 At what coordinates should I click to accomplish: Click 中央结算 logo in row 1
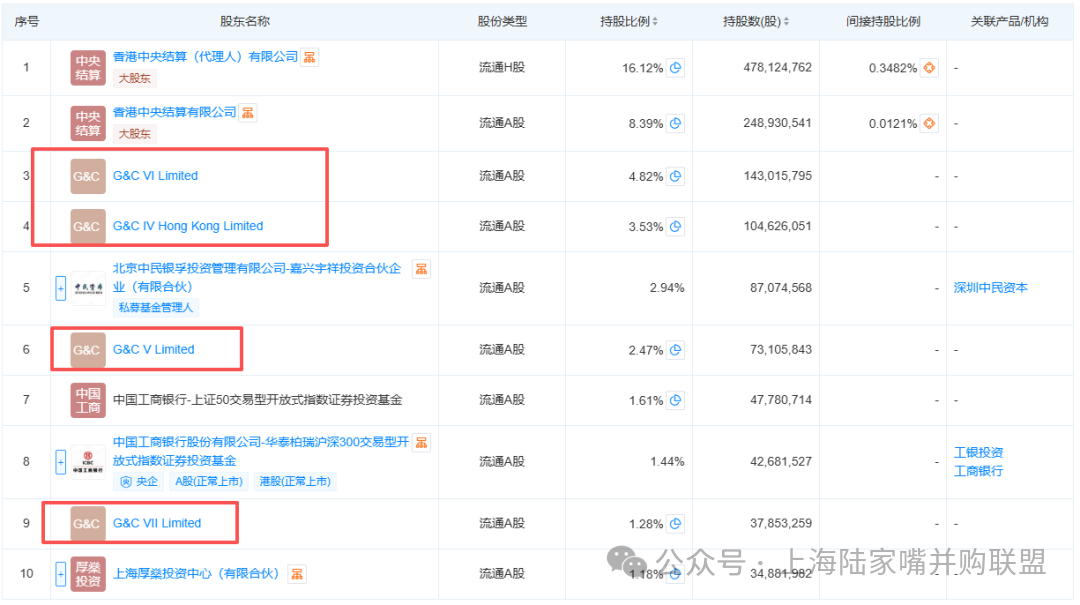88,68
